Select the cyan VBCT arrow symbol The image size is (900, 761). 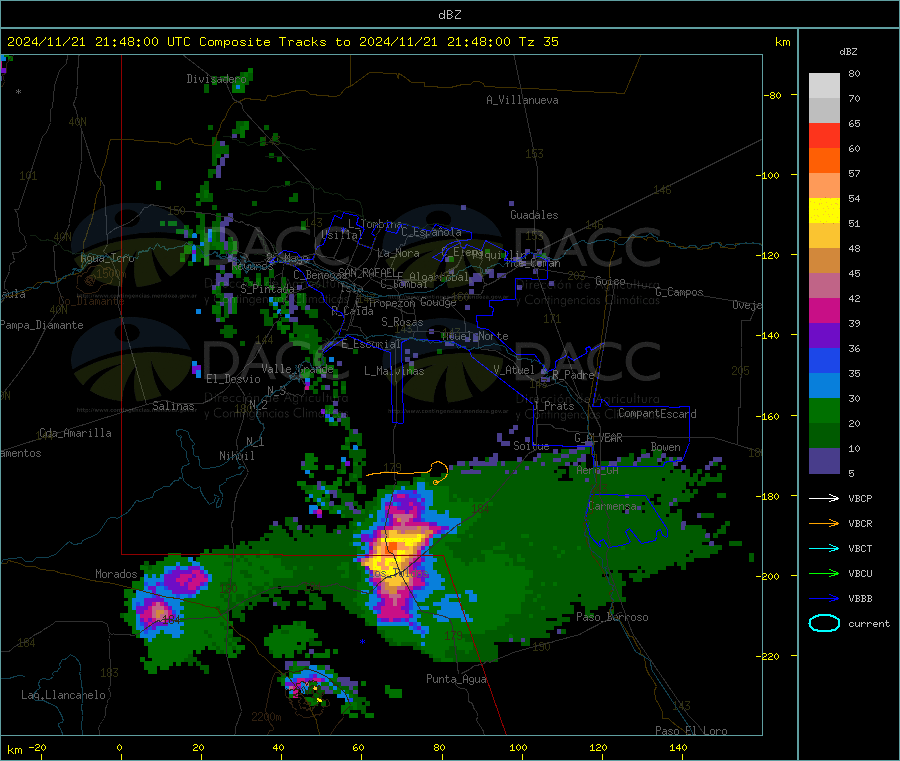coord(824,548)
